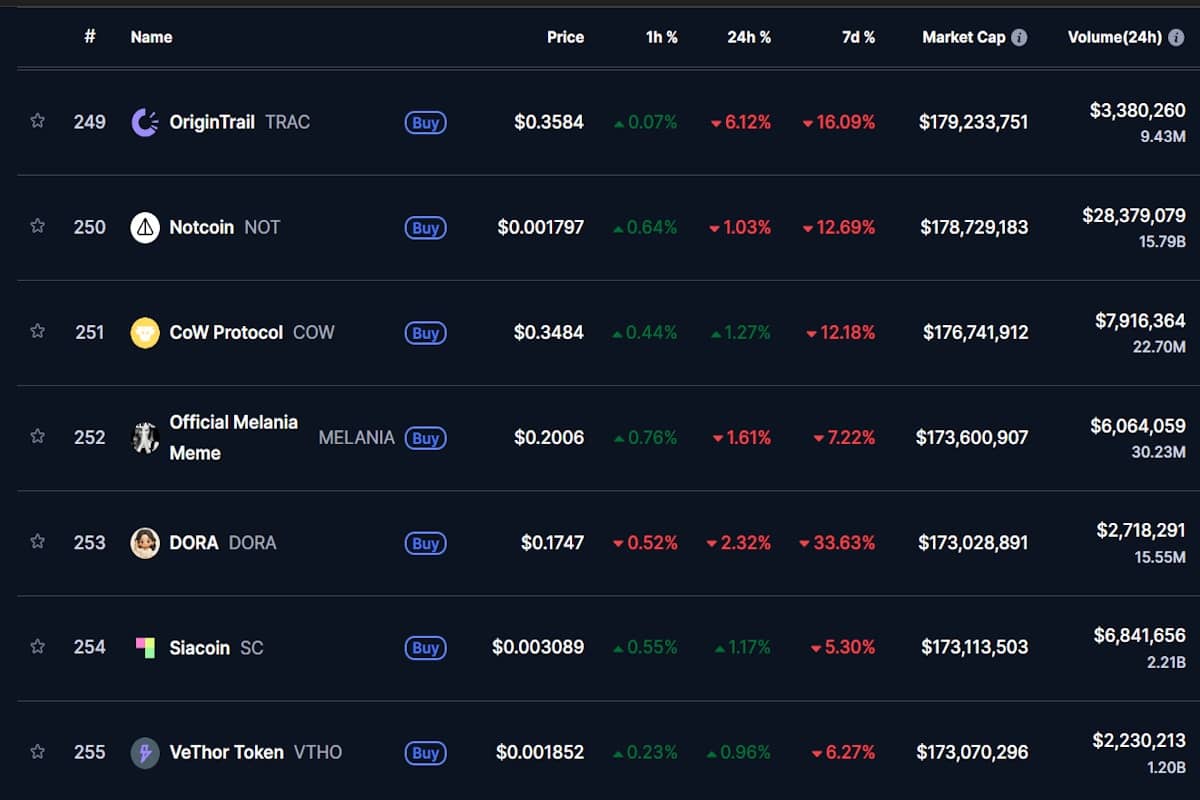1200x800 pixels.
Task: Open VeThor Token coin logo
Action: coord(145,752)
